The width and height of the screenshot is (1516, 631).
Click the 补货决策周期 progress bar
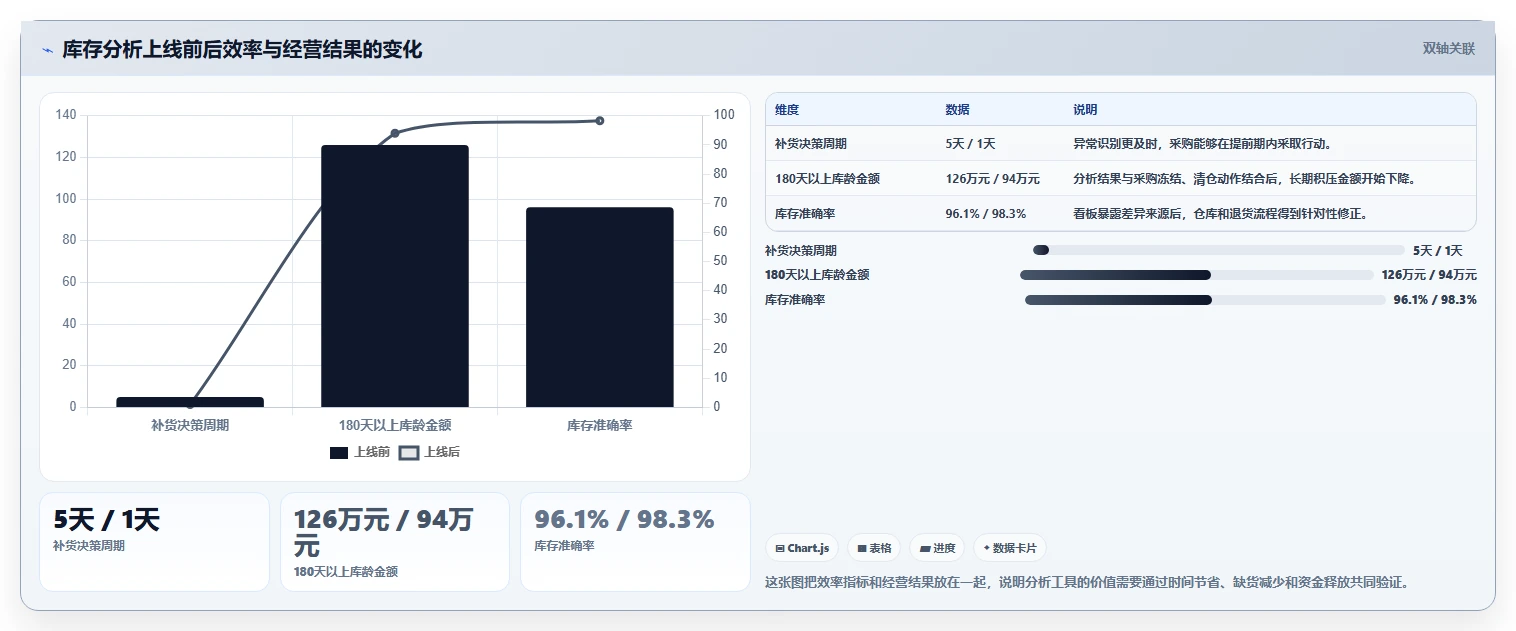tap(1219, 250)
